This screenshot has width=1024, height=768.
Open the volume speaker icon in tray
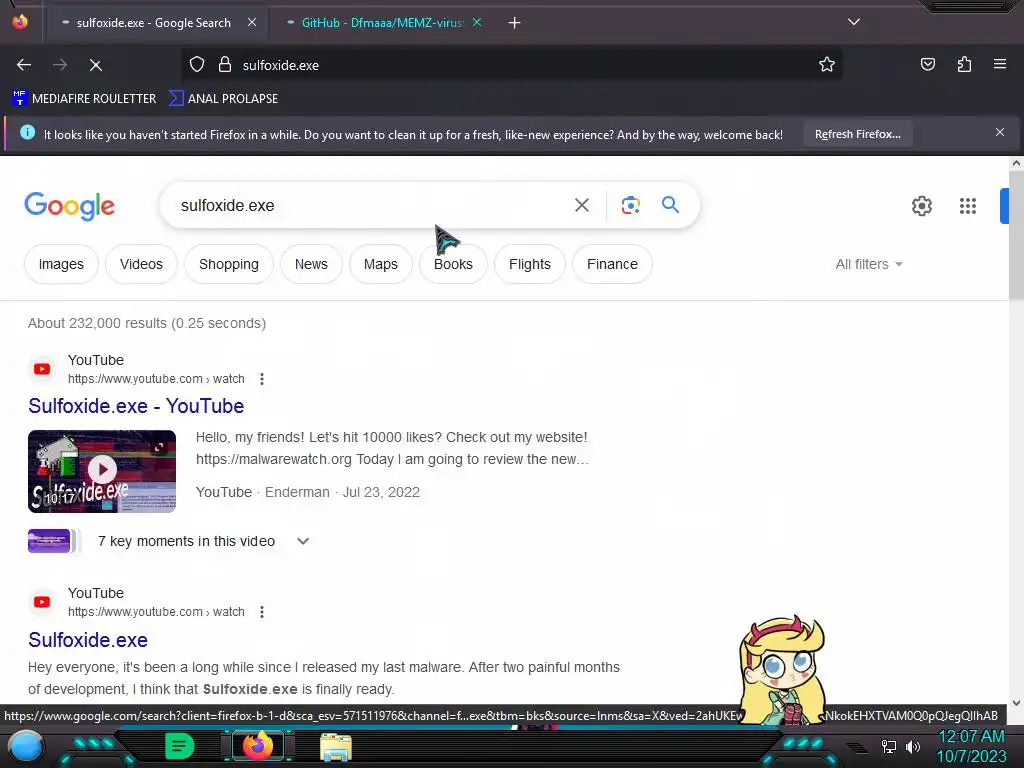pyautogui.click(x=912, y=746)
